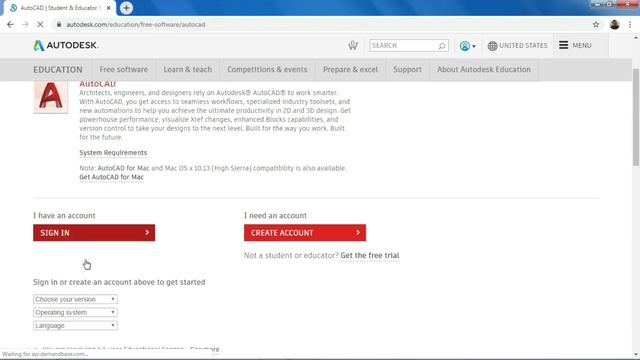Image resolution: width=640 pixels, height=360 pixels.
Task: Open the Chrome profile avatar
Action: [614, 24]
